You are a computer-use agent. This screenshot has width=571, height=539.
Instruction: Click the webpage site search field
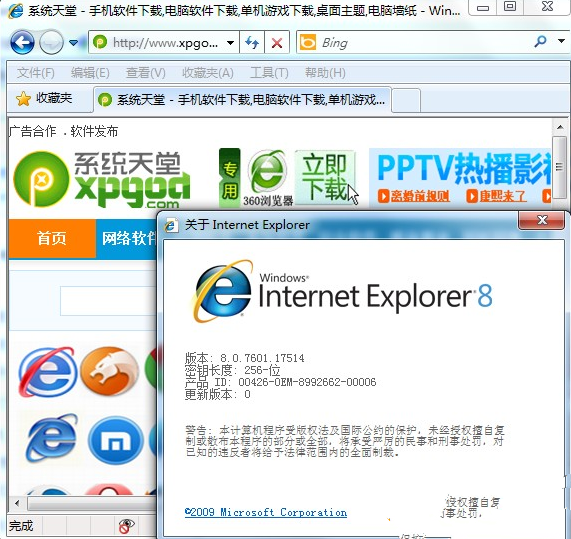(x=109, y=301)
